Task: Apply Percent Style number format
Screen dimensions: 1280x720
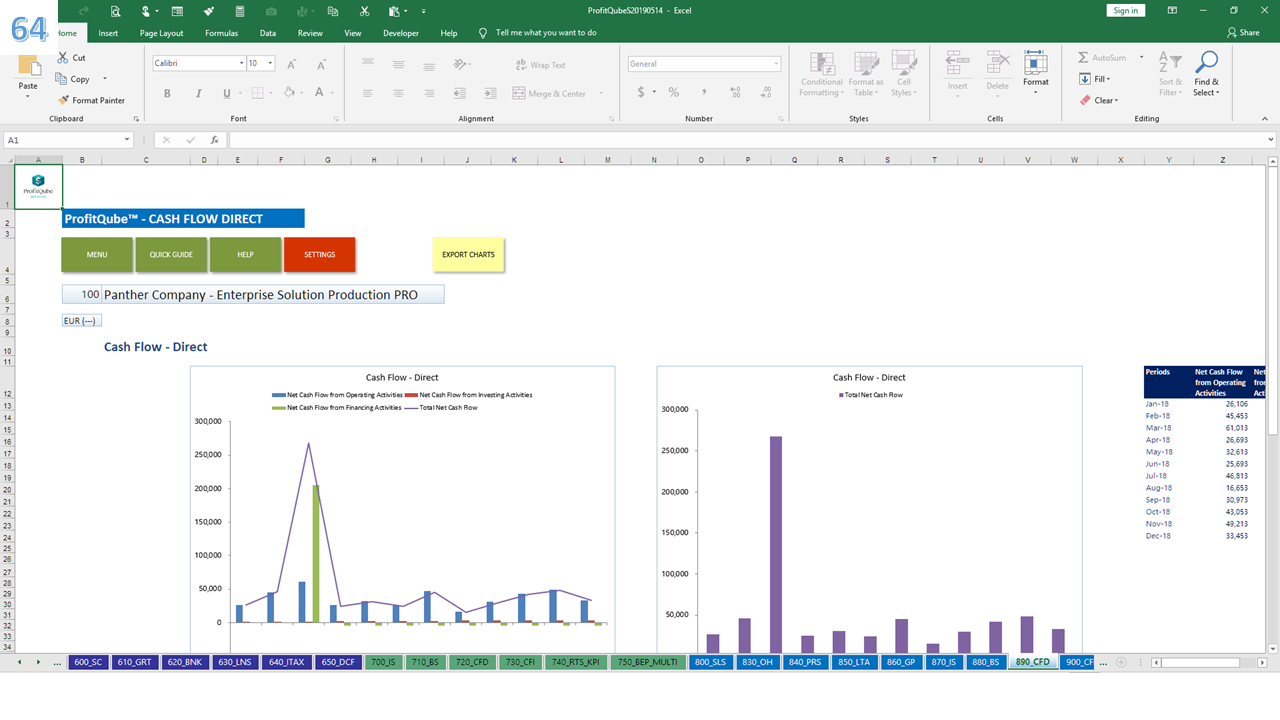Action: point(674,92)
